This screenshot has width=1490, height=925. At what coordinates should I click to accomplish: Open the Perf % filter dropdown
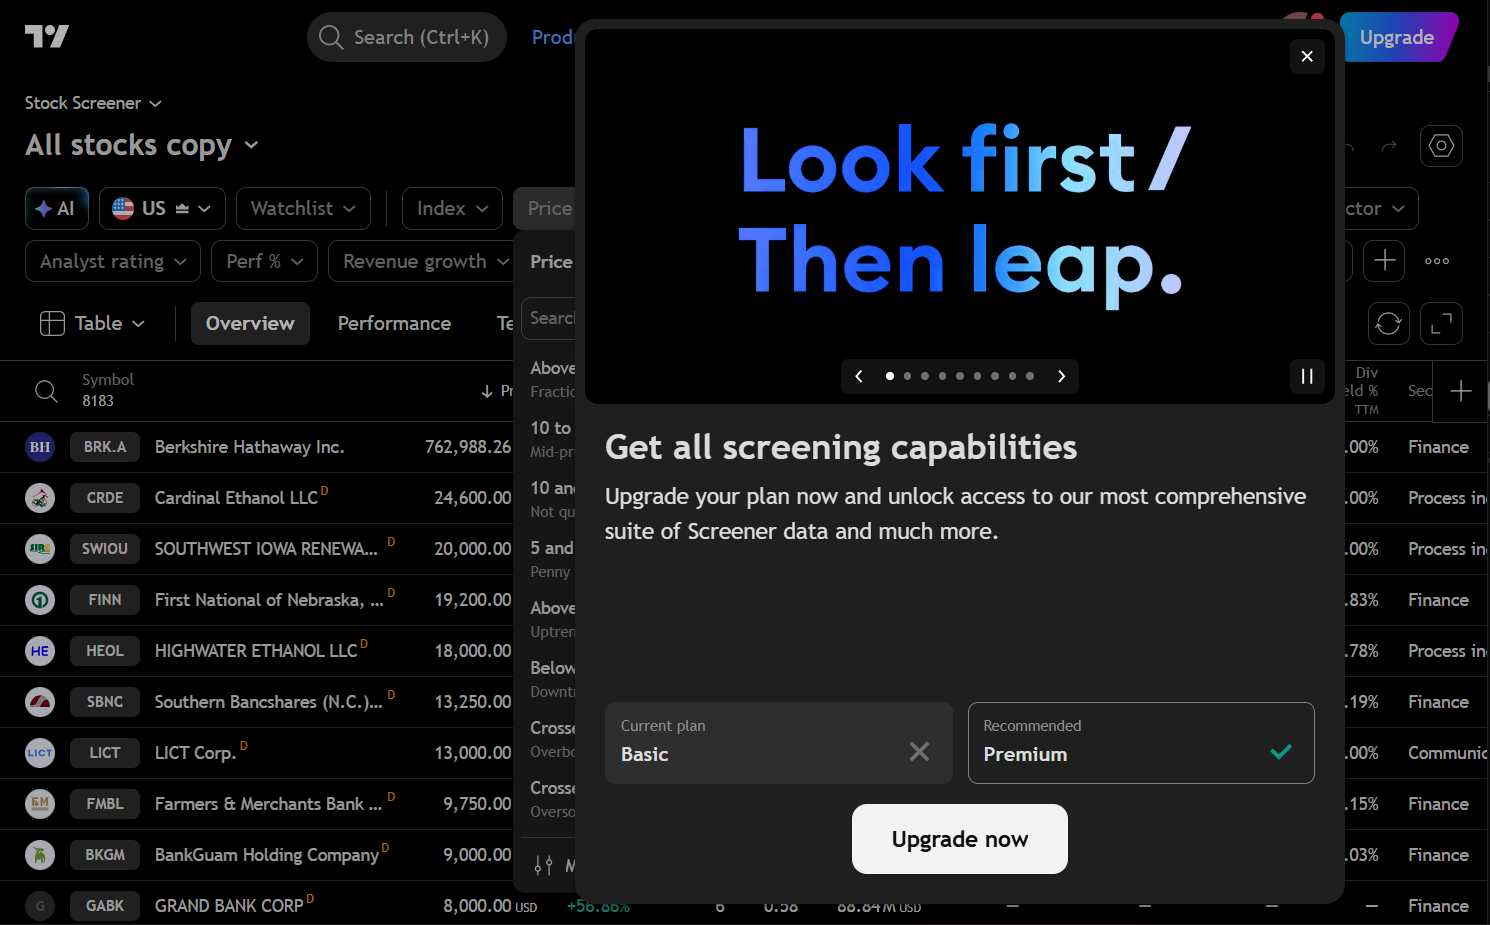click(x=264, y=261)
